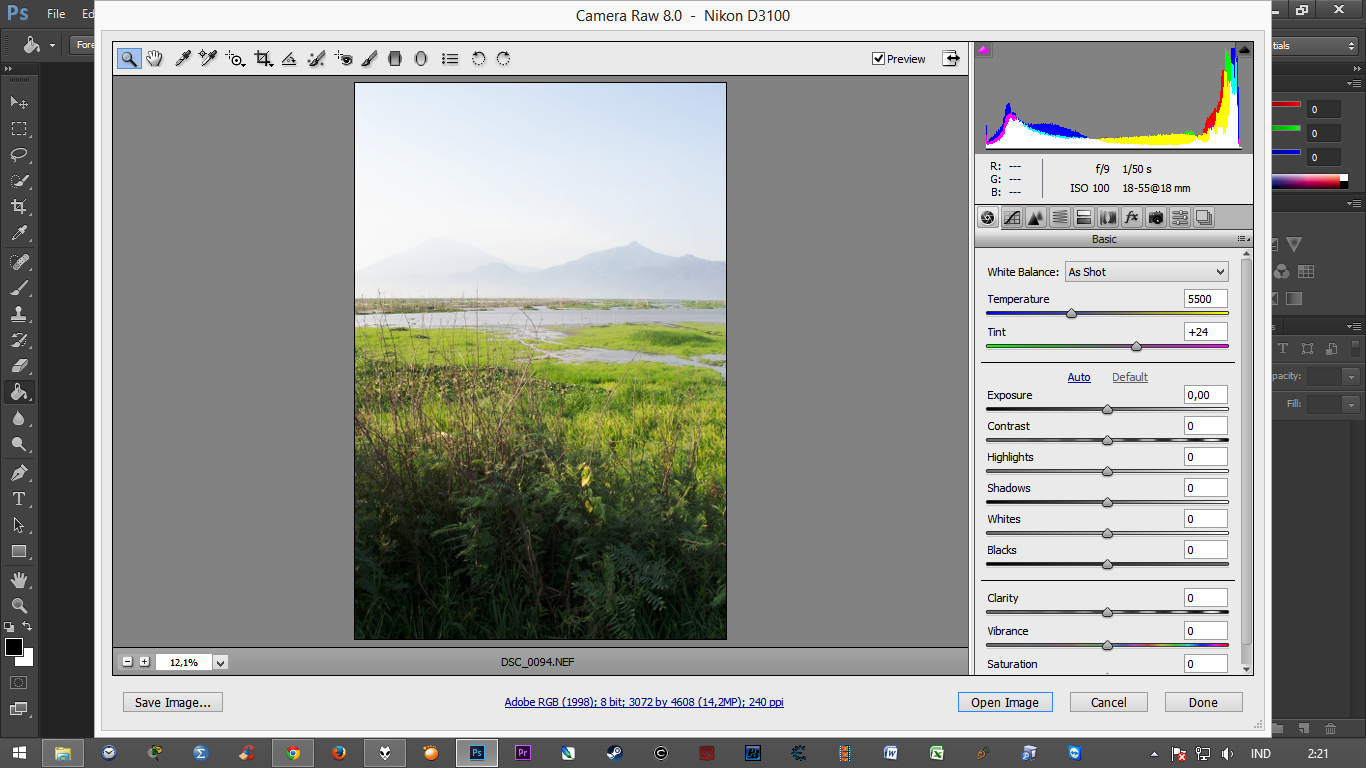This screenshot has height=768, width=1366.
Task: Toggle full screen mode icon
Action: 951,59
